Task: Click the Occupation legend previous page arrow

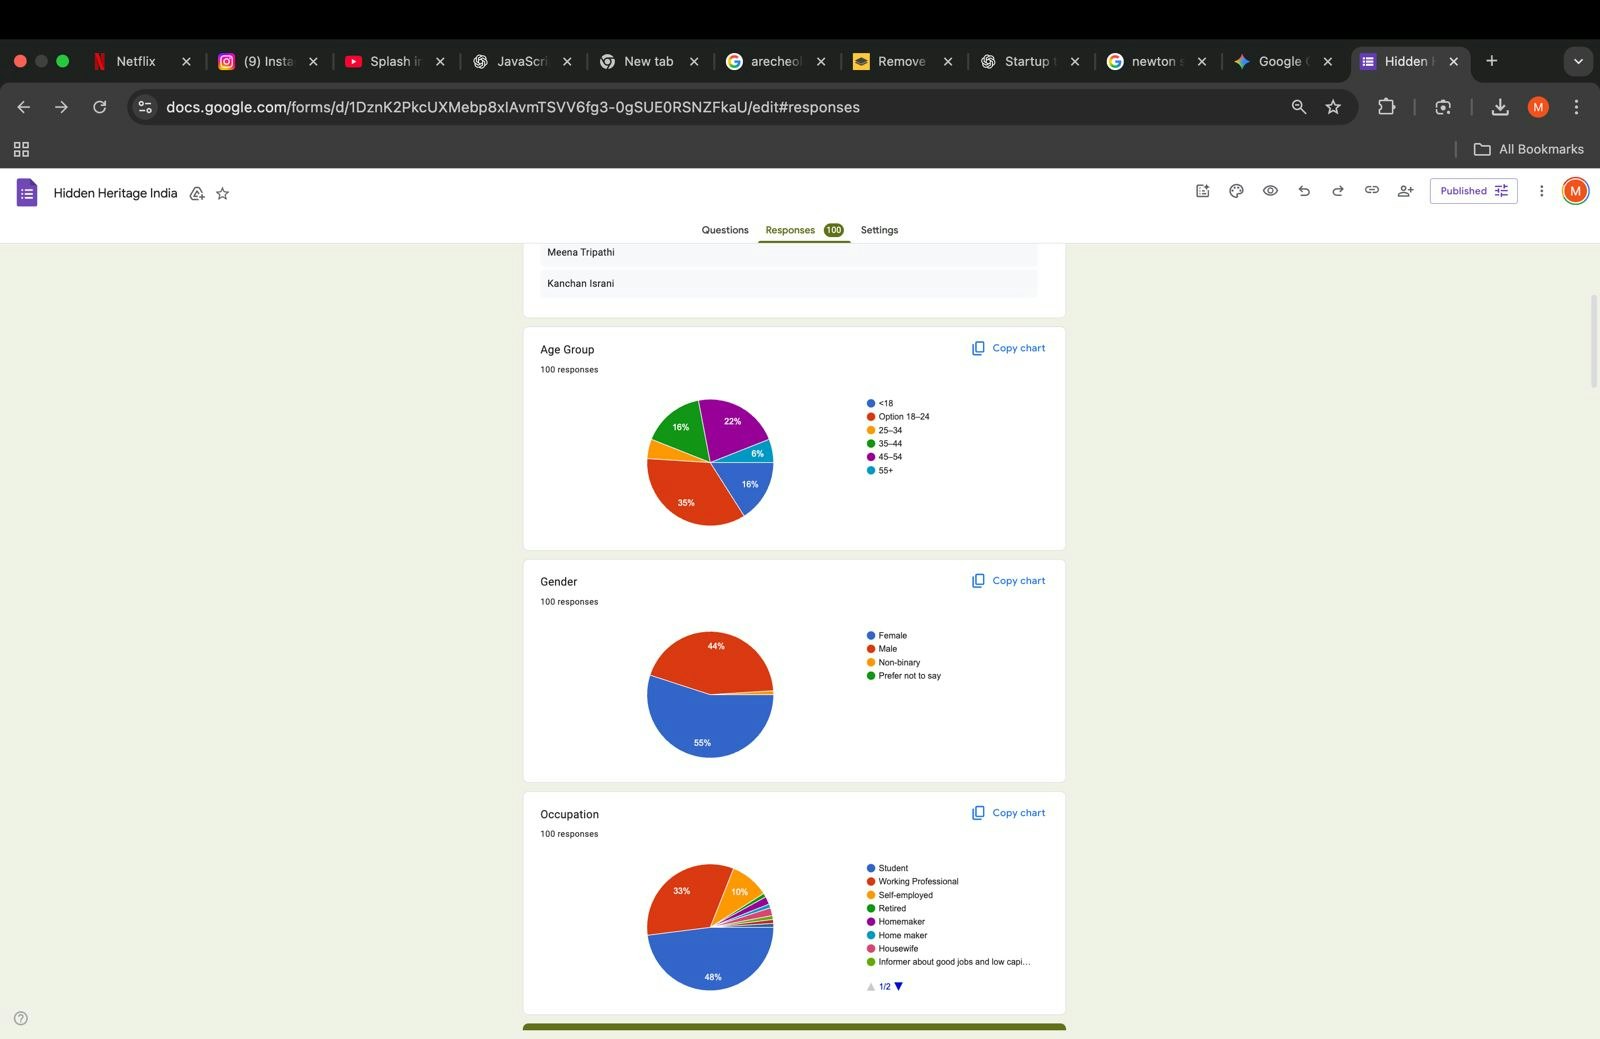Action: point(871,986)
